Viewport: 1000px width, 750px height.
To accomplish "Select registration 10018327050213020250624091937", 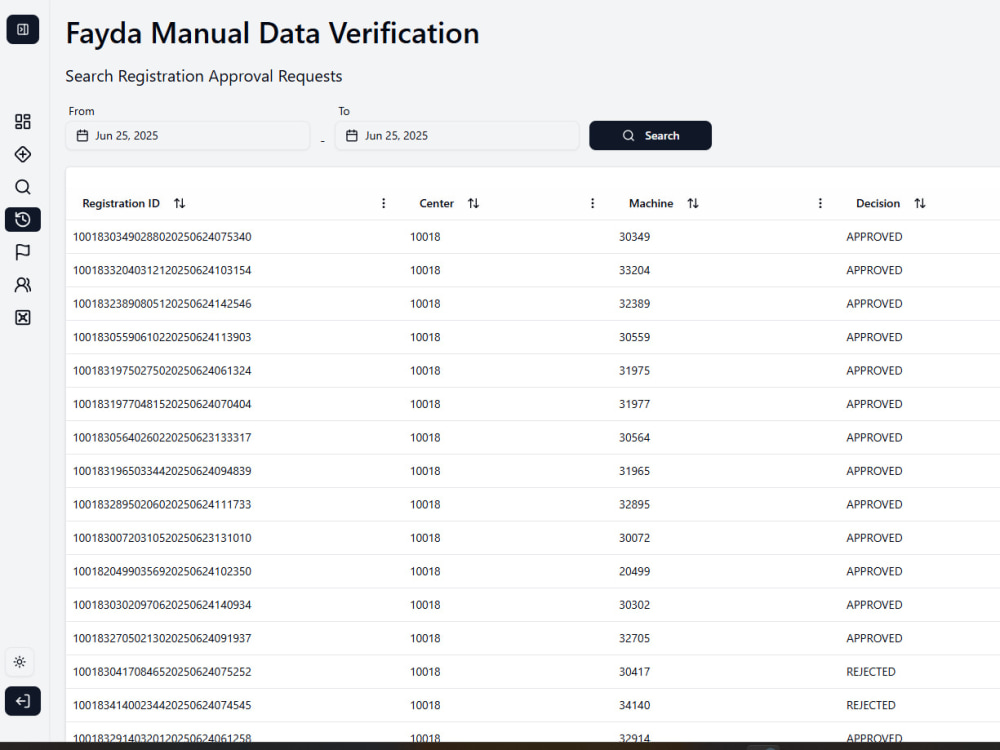I will tap(162, 638).
